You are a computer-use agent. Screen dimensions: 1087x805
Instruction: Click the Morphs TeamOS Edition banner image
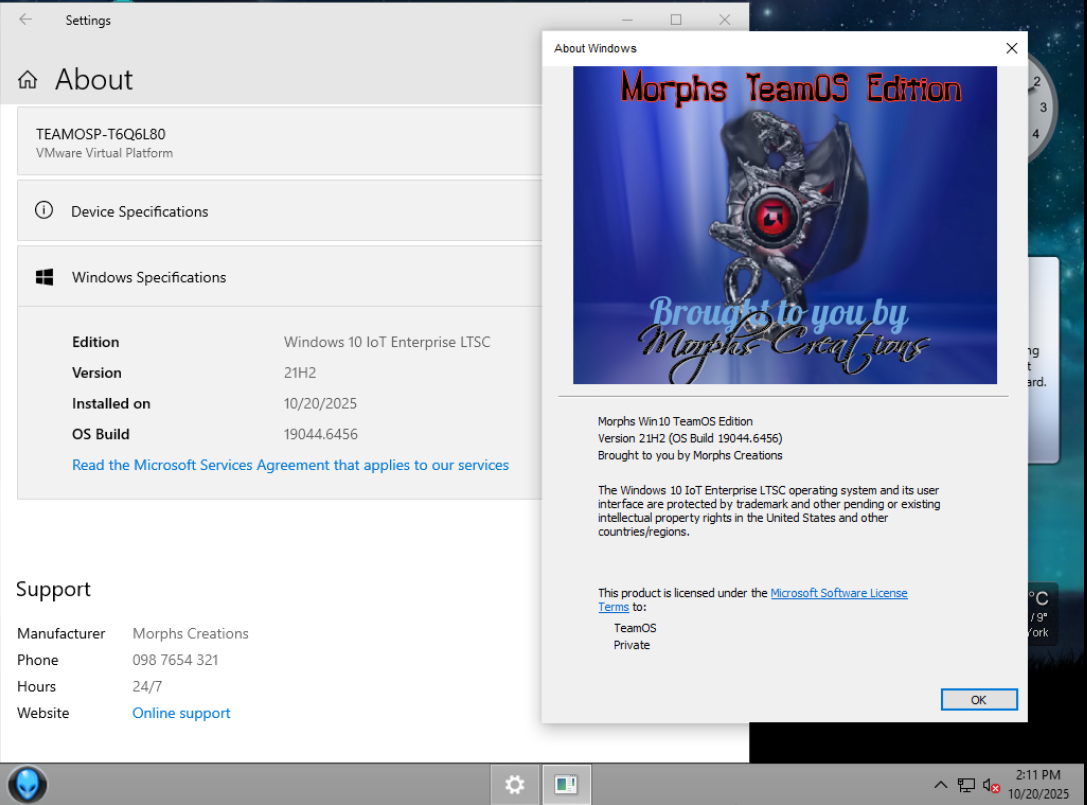[x=785, y=225]
